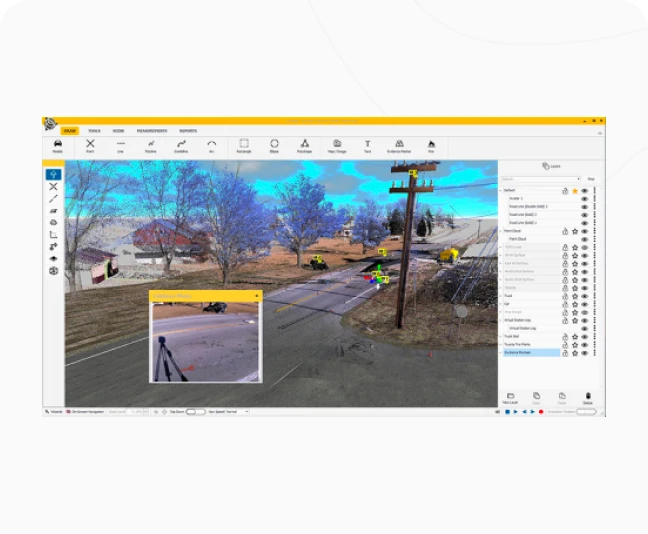
Task: Click the Paste layer icon
Action: (x=562, y=398)
